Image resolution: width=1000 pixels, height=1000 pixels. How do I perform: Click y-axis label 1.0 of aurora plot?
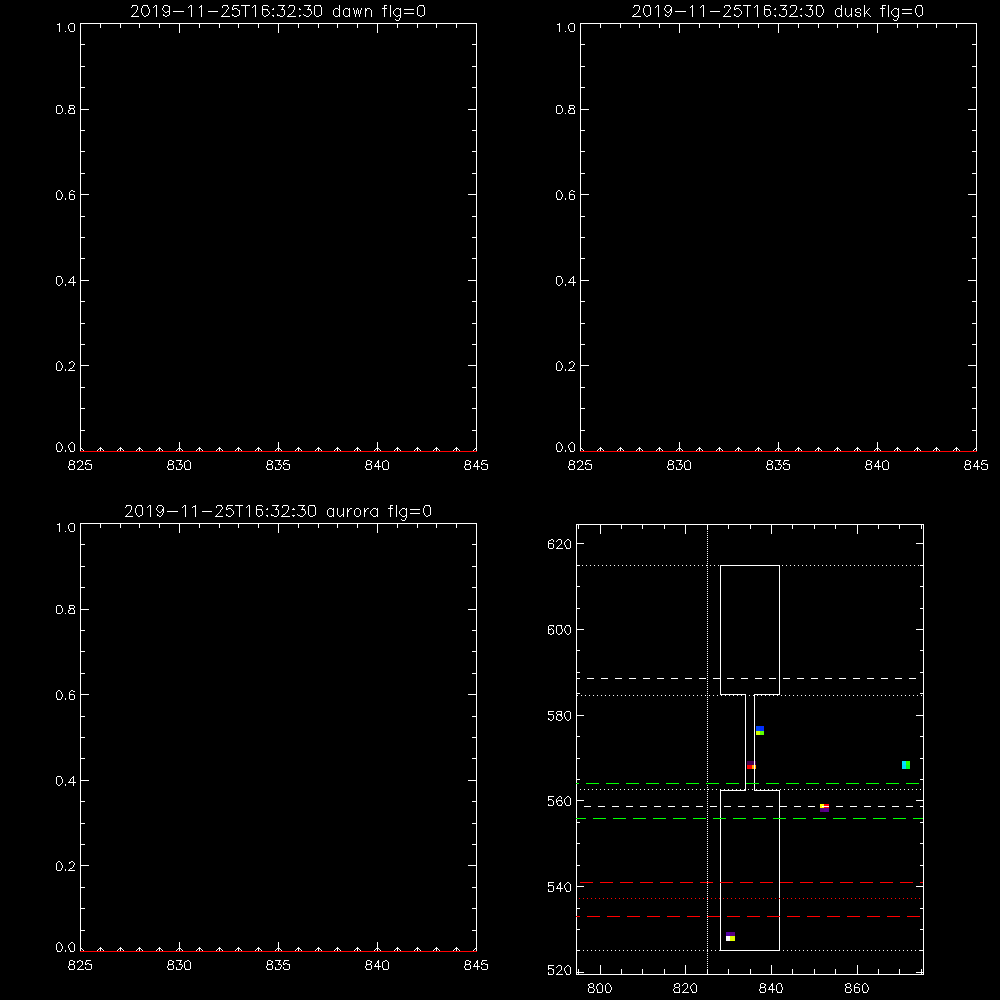point(65,527)
